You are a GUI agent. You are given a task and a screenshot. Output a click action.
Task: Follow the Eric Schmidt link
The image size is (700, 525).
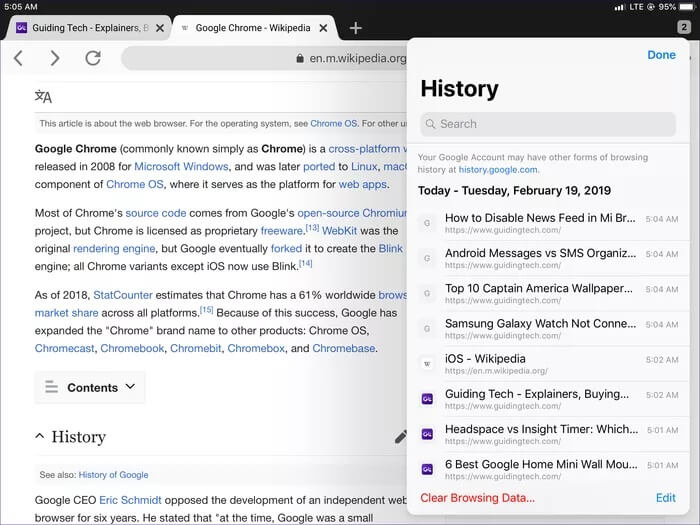tap(130, 500)
